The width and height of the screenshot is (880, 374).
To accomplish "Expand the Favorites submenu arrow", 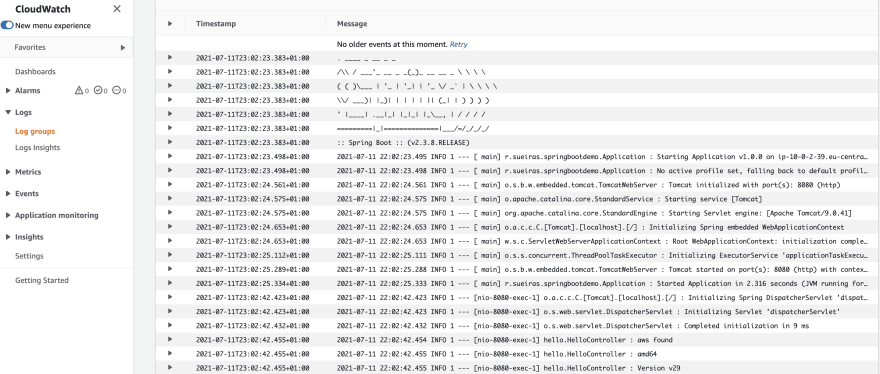I will point(123,48).
